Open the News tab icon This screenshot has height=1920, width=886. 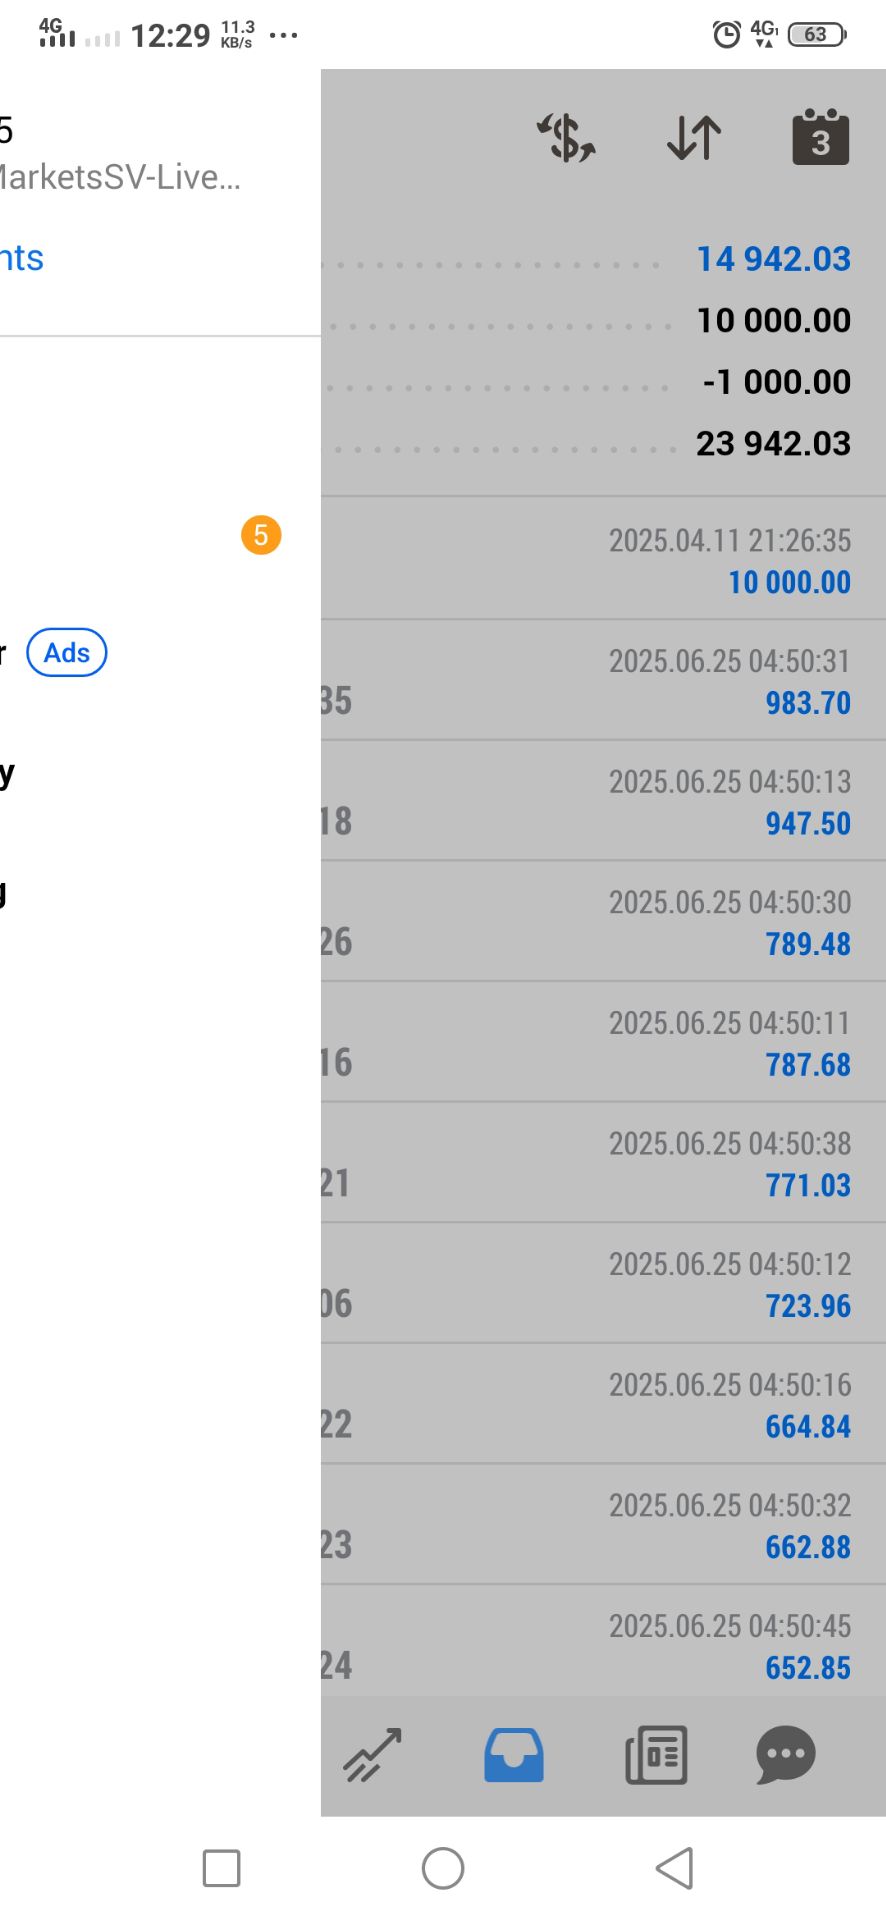pos(656,1755)
